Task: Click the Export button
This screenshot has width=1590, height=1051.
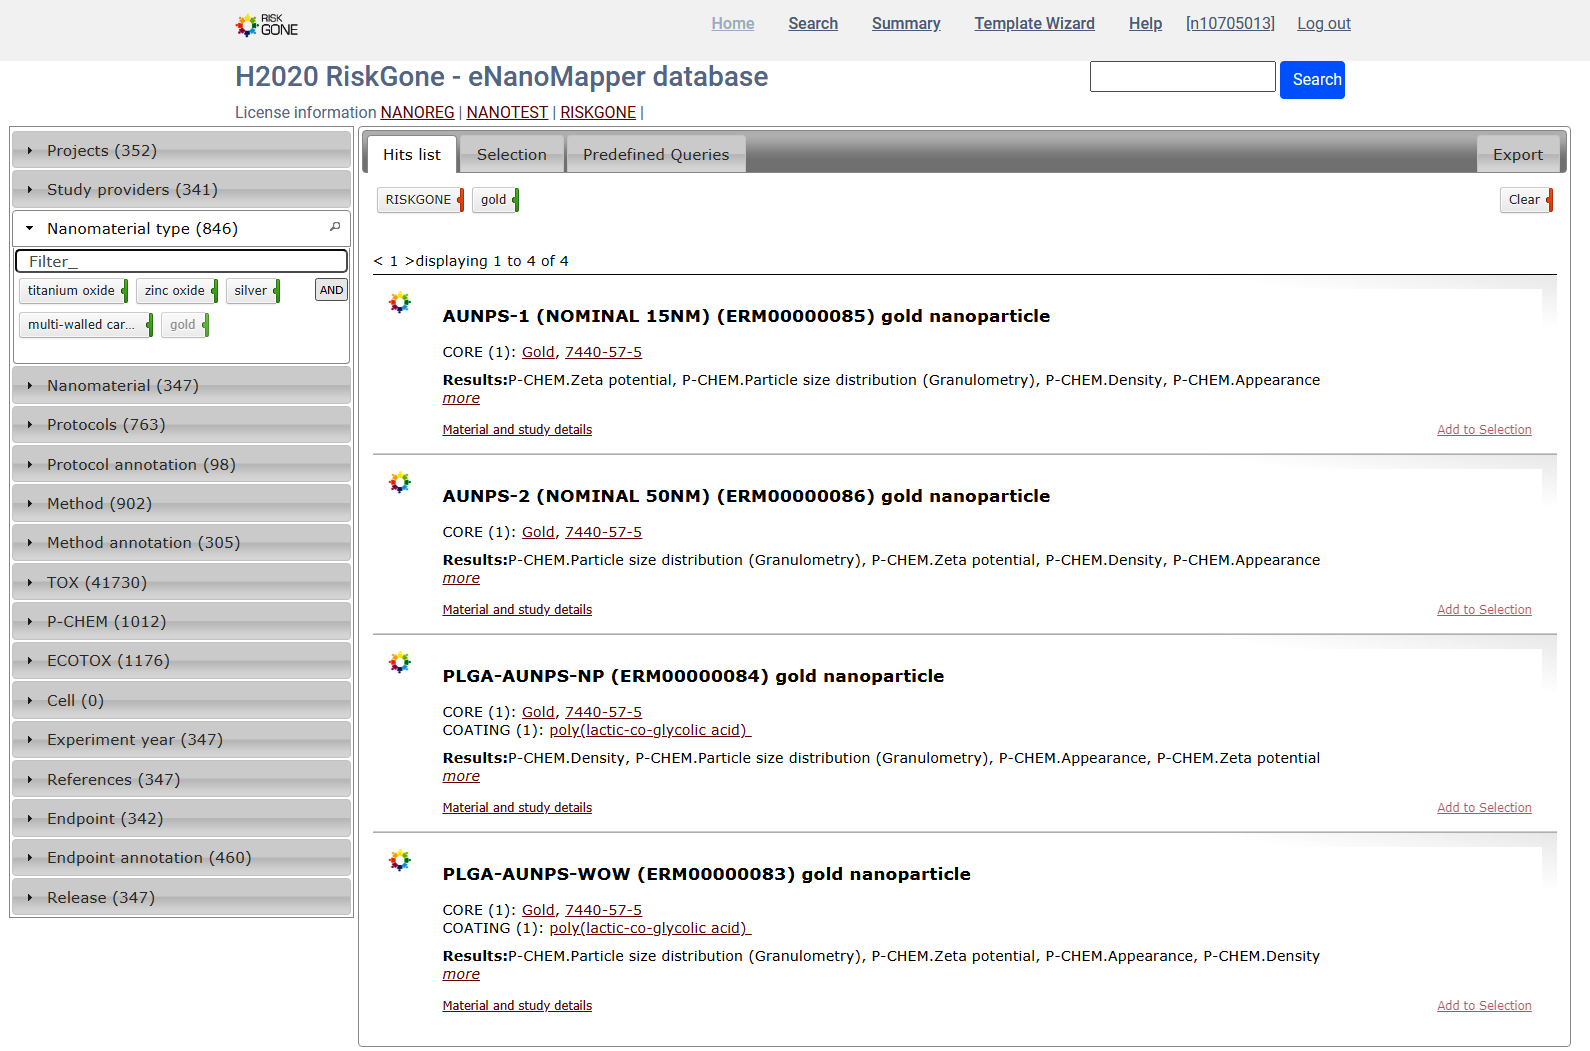Action: 1517,154
